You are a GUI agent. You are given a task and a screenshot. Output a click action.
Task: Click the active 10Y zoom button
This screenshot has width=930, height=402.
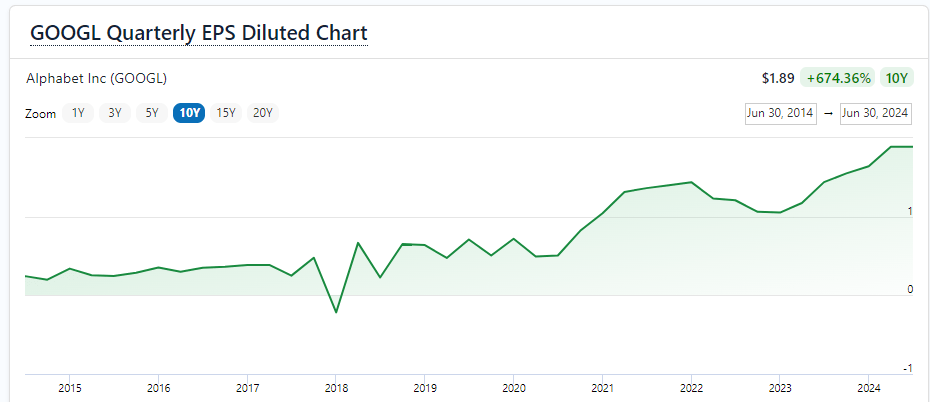coord(188,113)
